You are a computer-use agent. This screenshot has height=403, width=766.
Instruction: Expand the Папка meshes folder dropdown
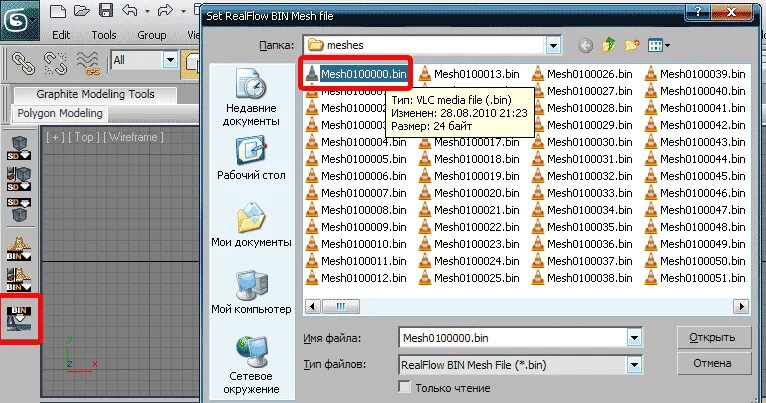(x=553, y=45)
